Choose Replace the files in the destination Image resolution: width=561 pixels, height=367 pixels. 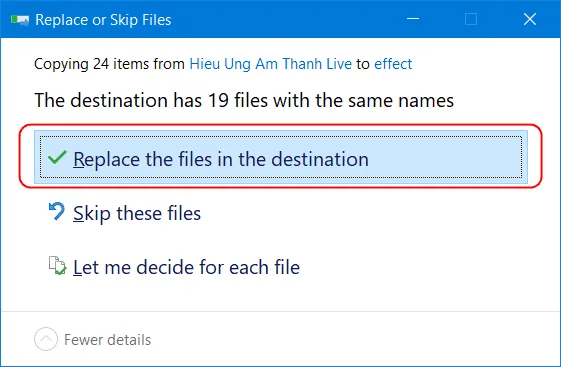coord(281,157)
